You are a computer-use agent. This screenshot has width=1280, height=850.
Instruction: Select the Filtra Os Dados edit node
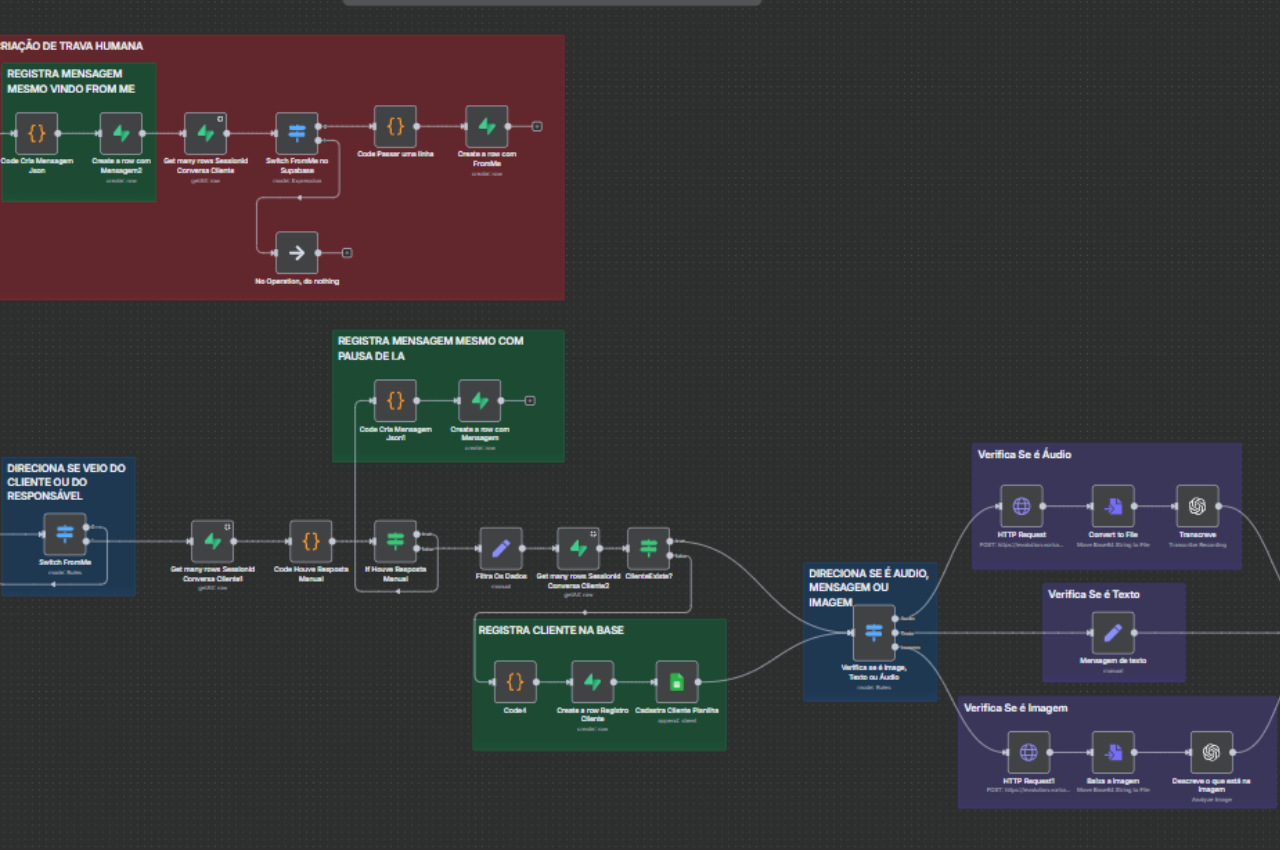click(x=501, y=548)
